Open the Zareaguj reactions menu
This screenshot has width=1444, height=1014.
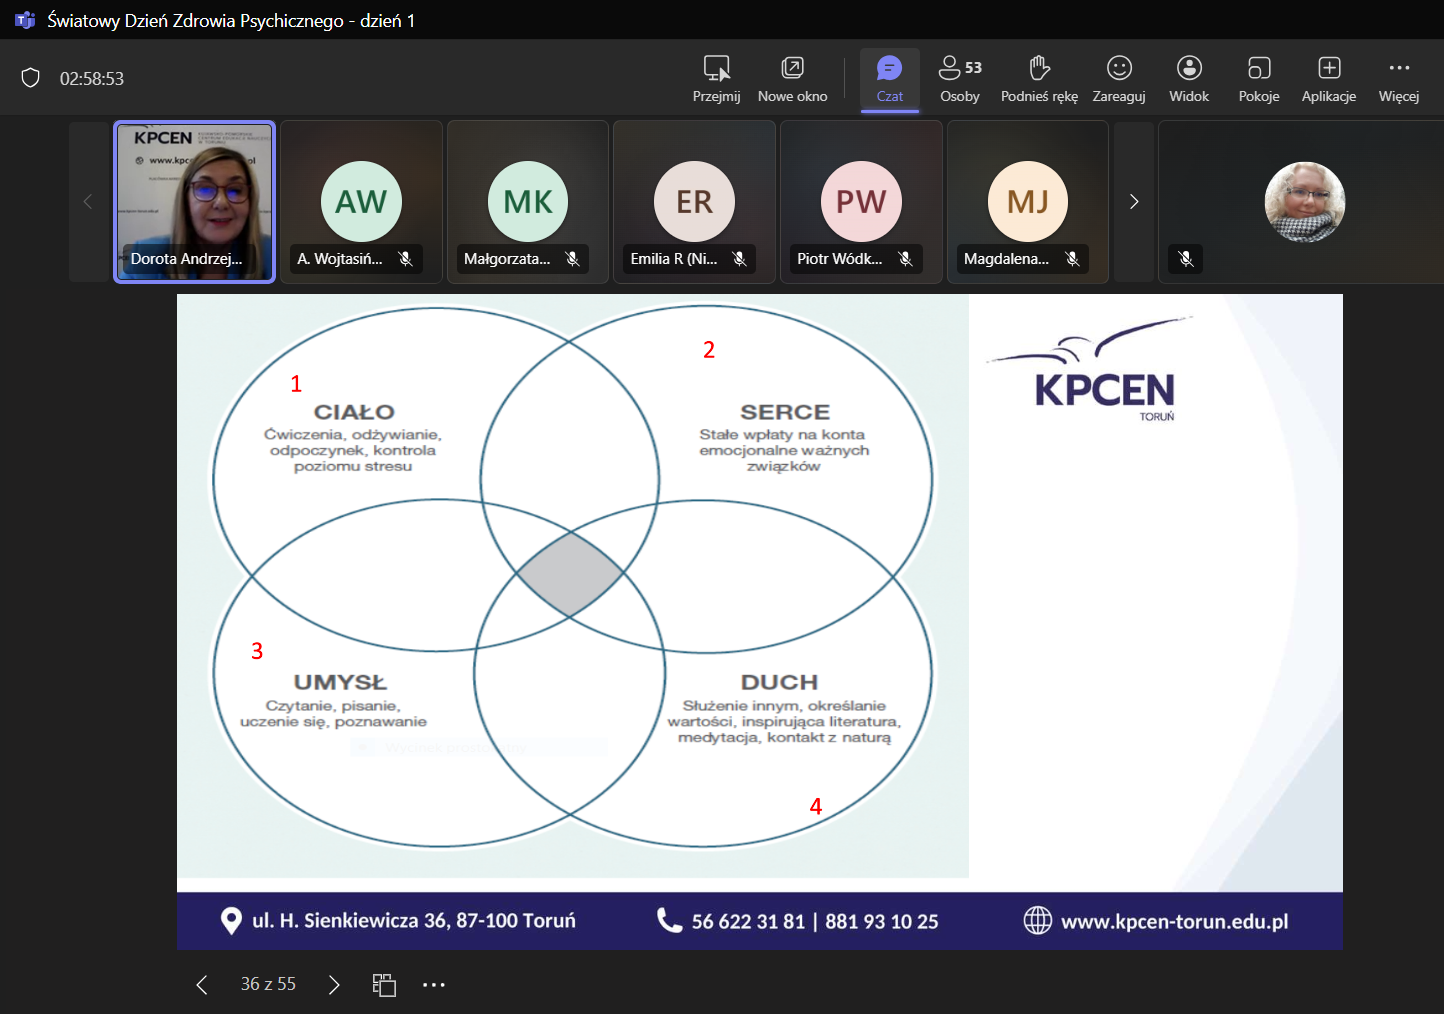point(1119,79)
